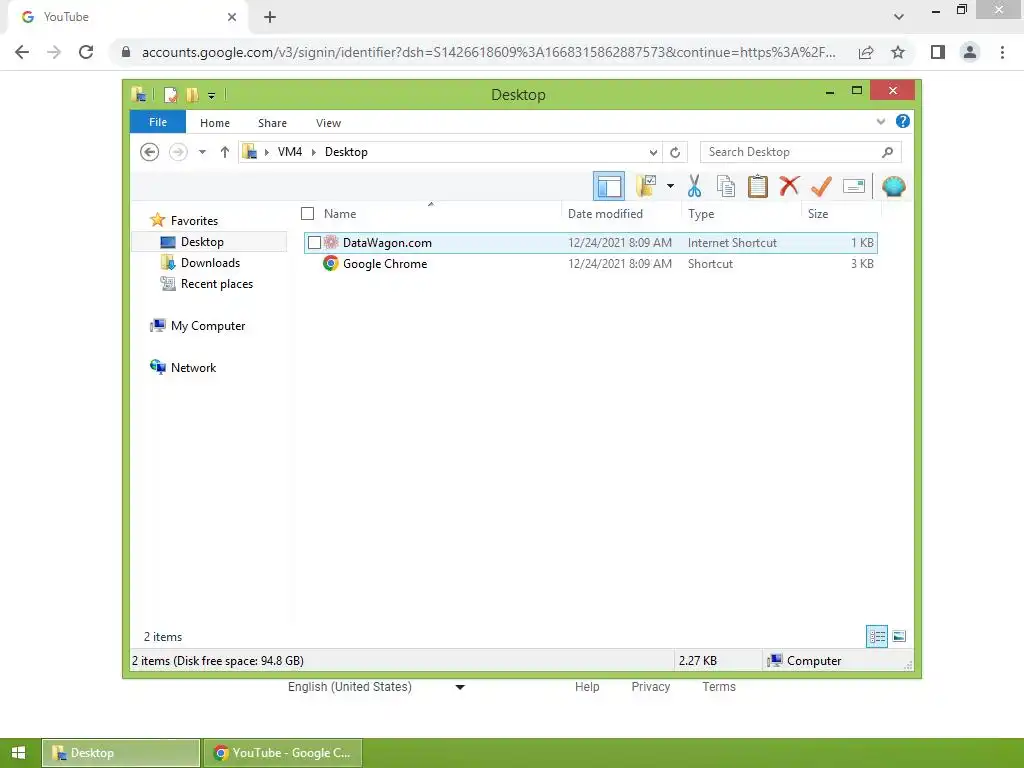Click the orange checkmark toolbar icon
Screen dimensions: 1024x768
[821, 186]
